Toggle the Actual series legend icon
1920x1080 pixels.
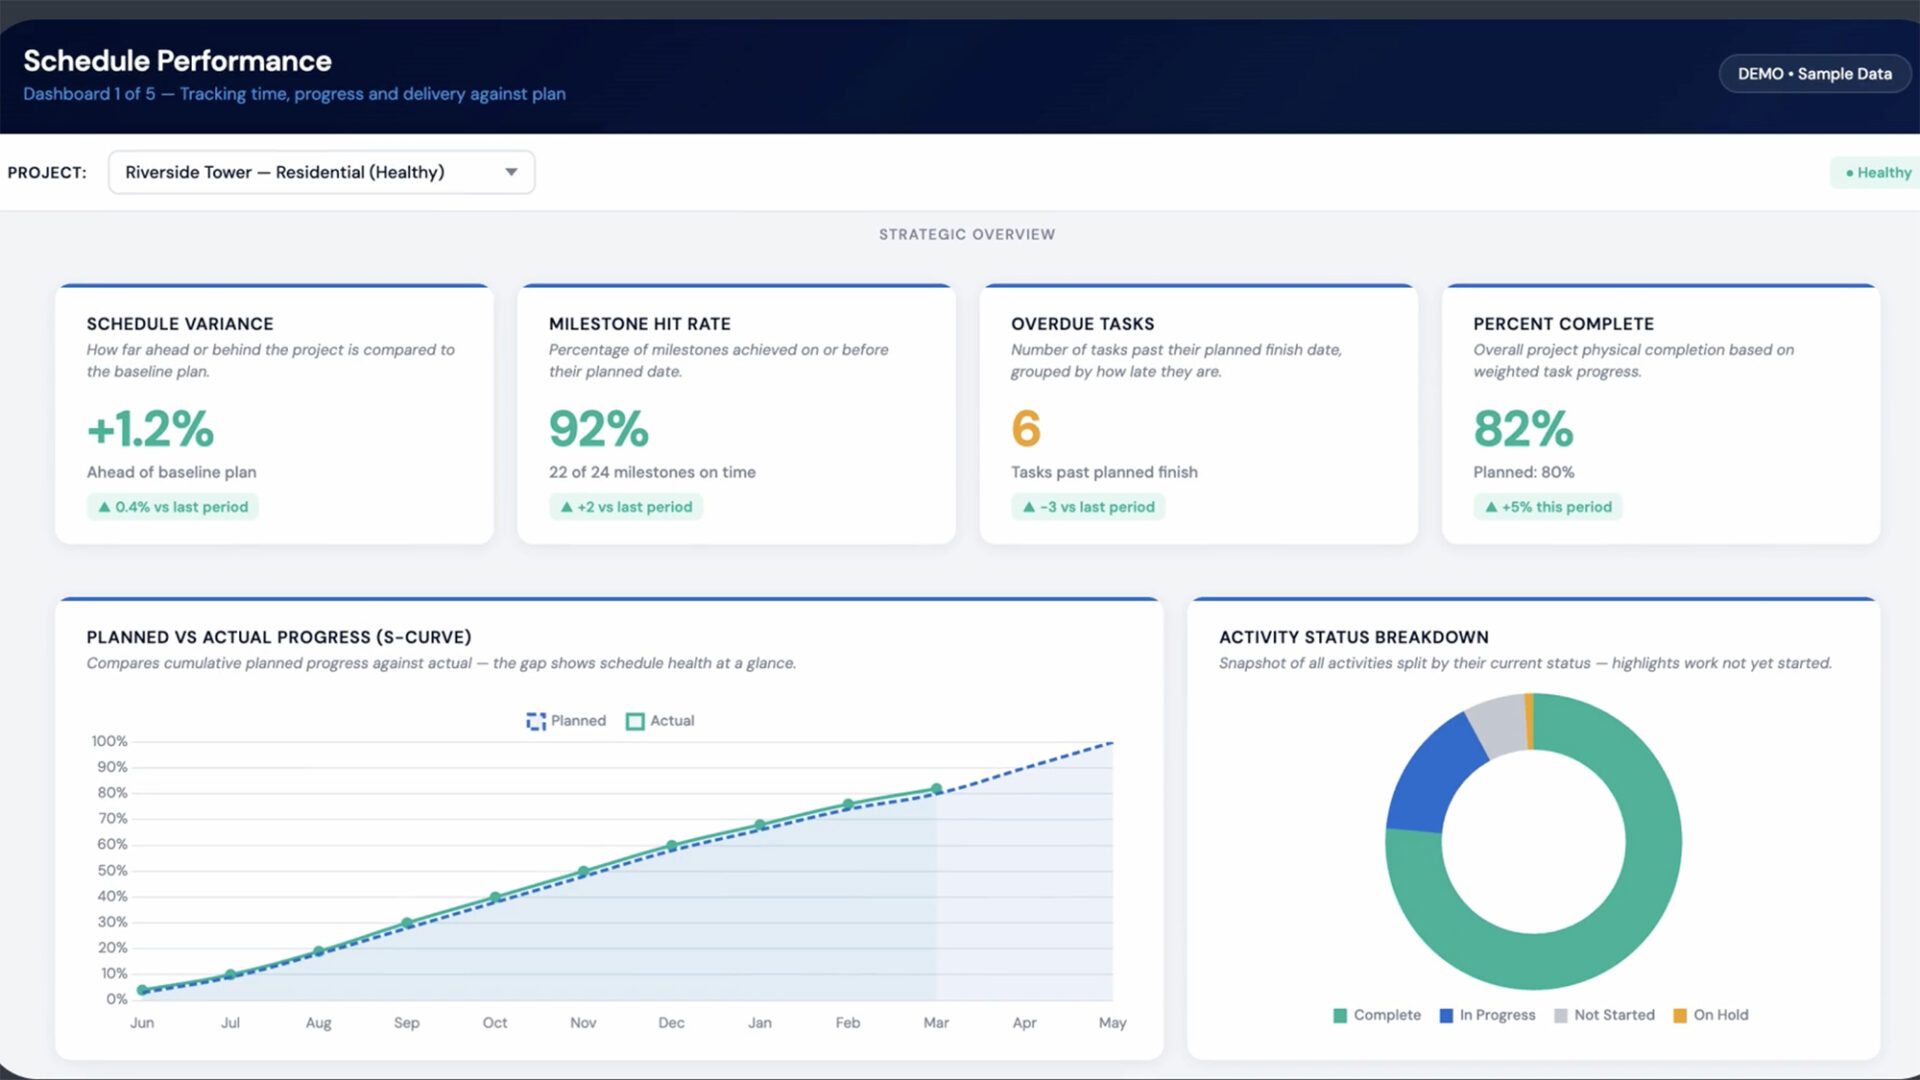point(635,721)
